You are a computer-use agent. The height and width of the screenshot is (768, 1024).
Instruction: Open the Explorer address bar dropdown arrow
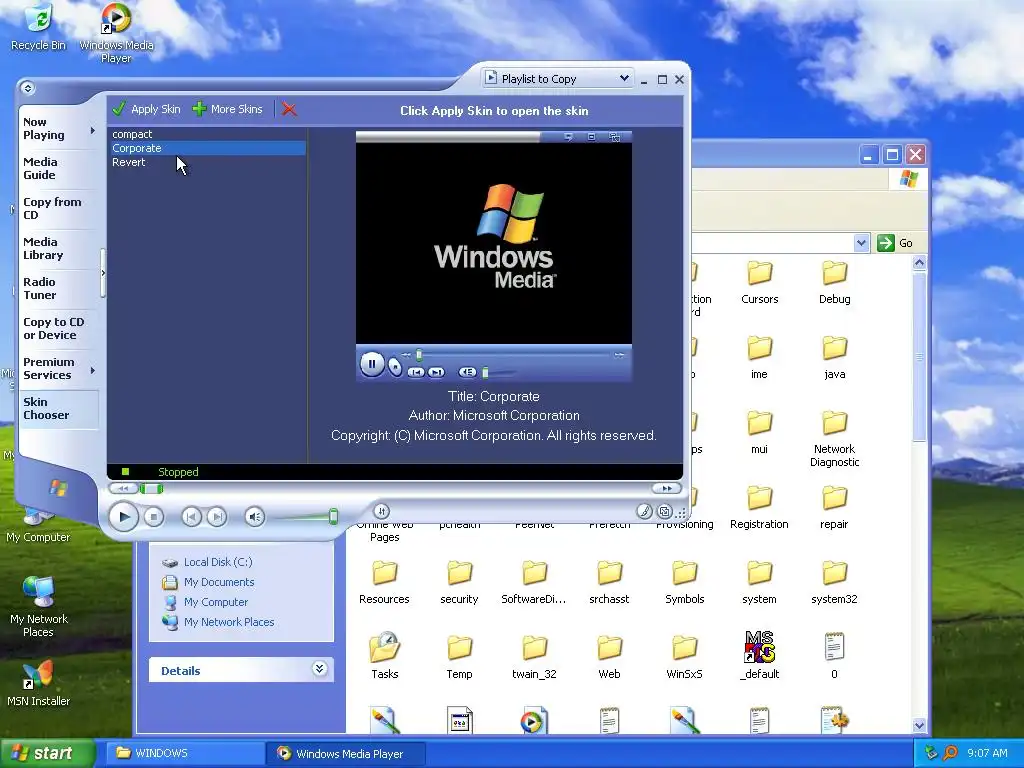tap(861, 243)
